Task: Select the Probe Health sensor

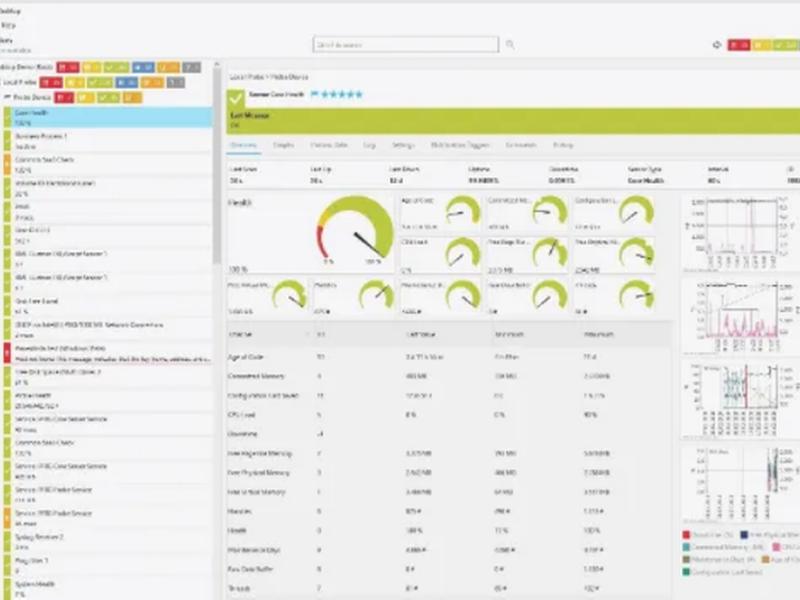Action: click(x=109, y=401)
